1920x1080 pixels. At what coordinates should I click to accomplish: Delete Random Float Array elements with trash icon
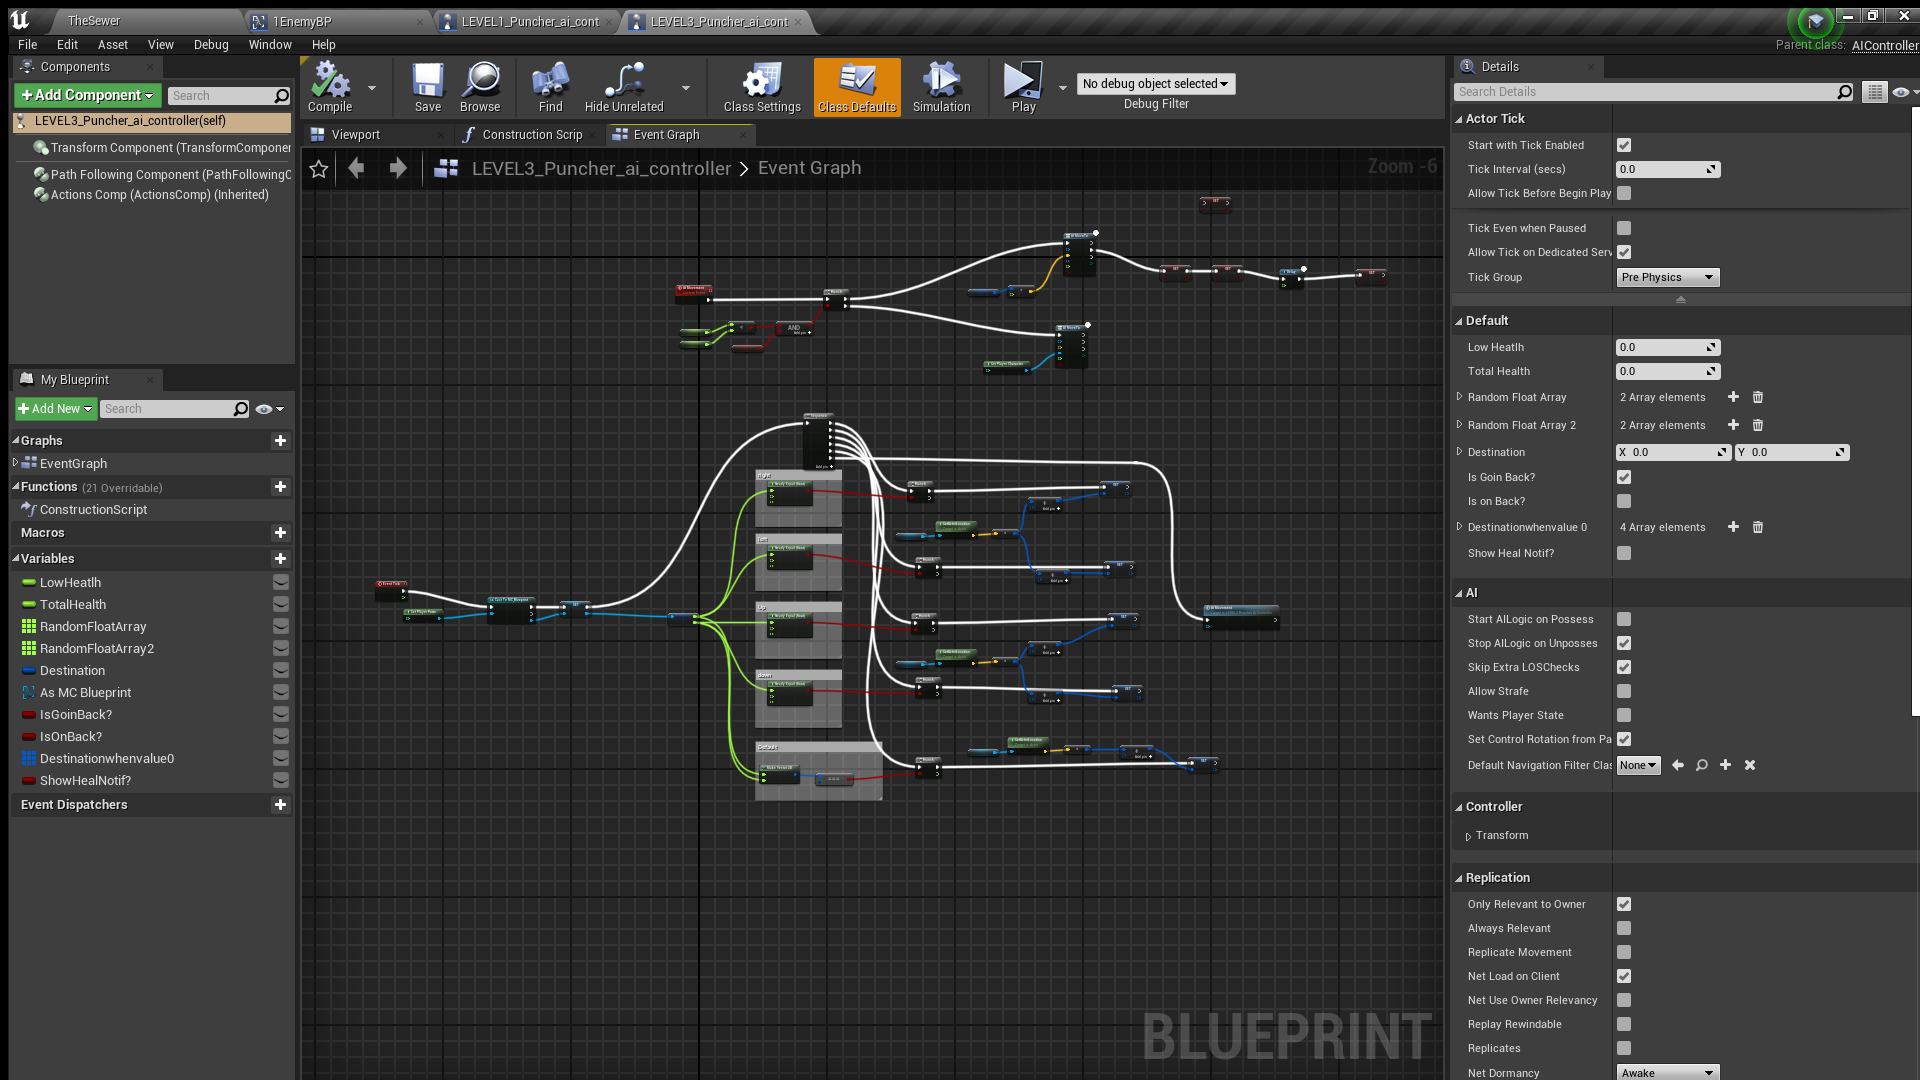[1758, 397]
